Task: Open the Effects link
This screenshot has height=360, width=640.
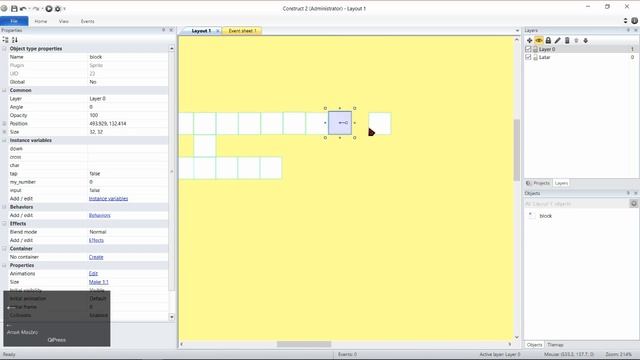Action: tap(96, 240)
